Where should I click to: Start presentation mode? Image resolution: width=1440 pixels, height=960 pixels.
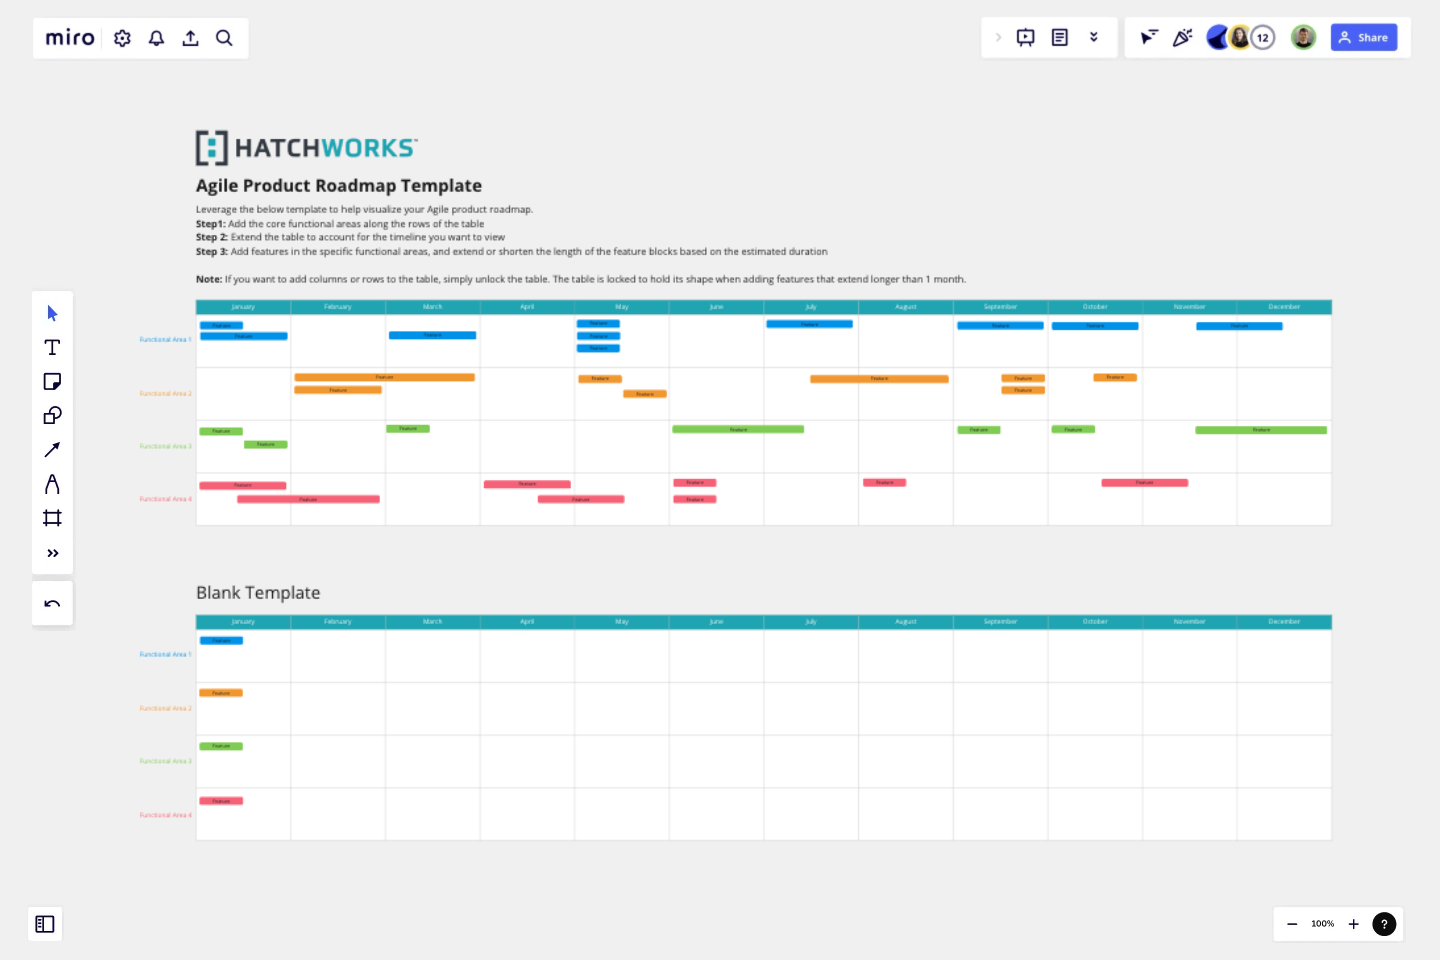(x=1025, y=36)
